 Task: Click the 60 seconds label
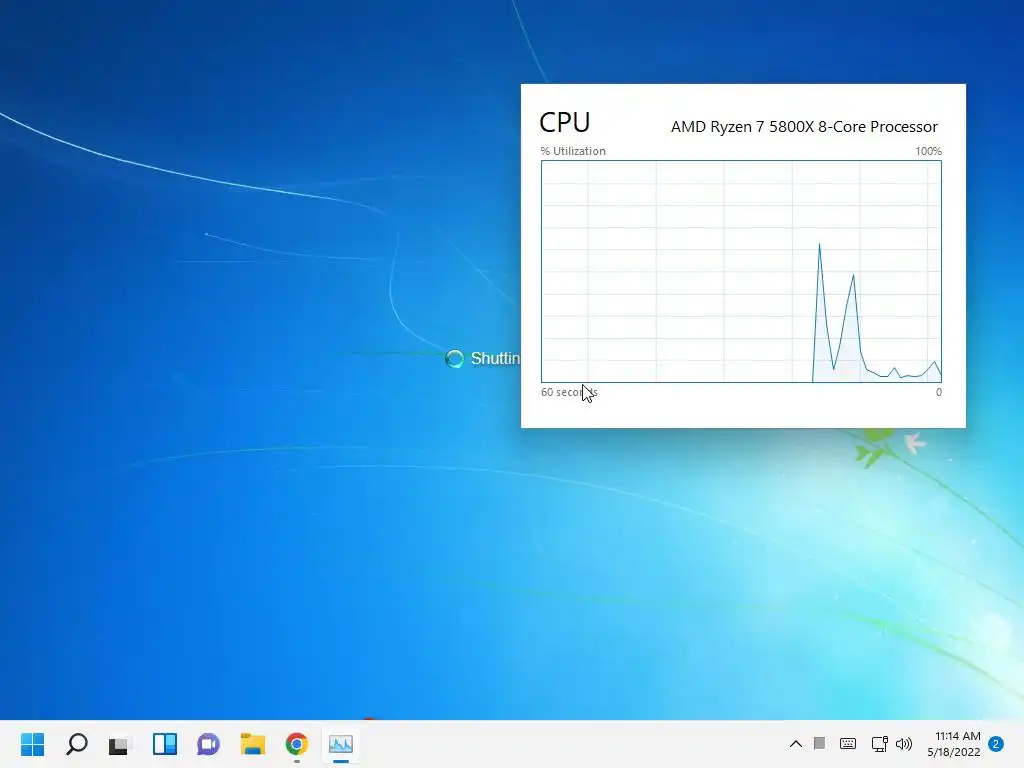[569, 392]
